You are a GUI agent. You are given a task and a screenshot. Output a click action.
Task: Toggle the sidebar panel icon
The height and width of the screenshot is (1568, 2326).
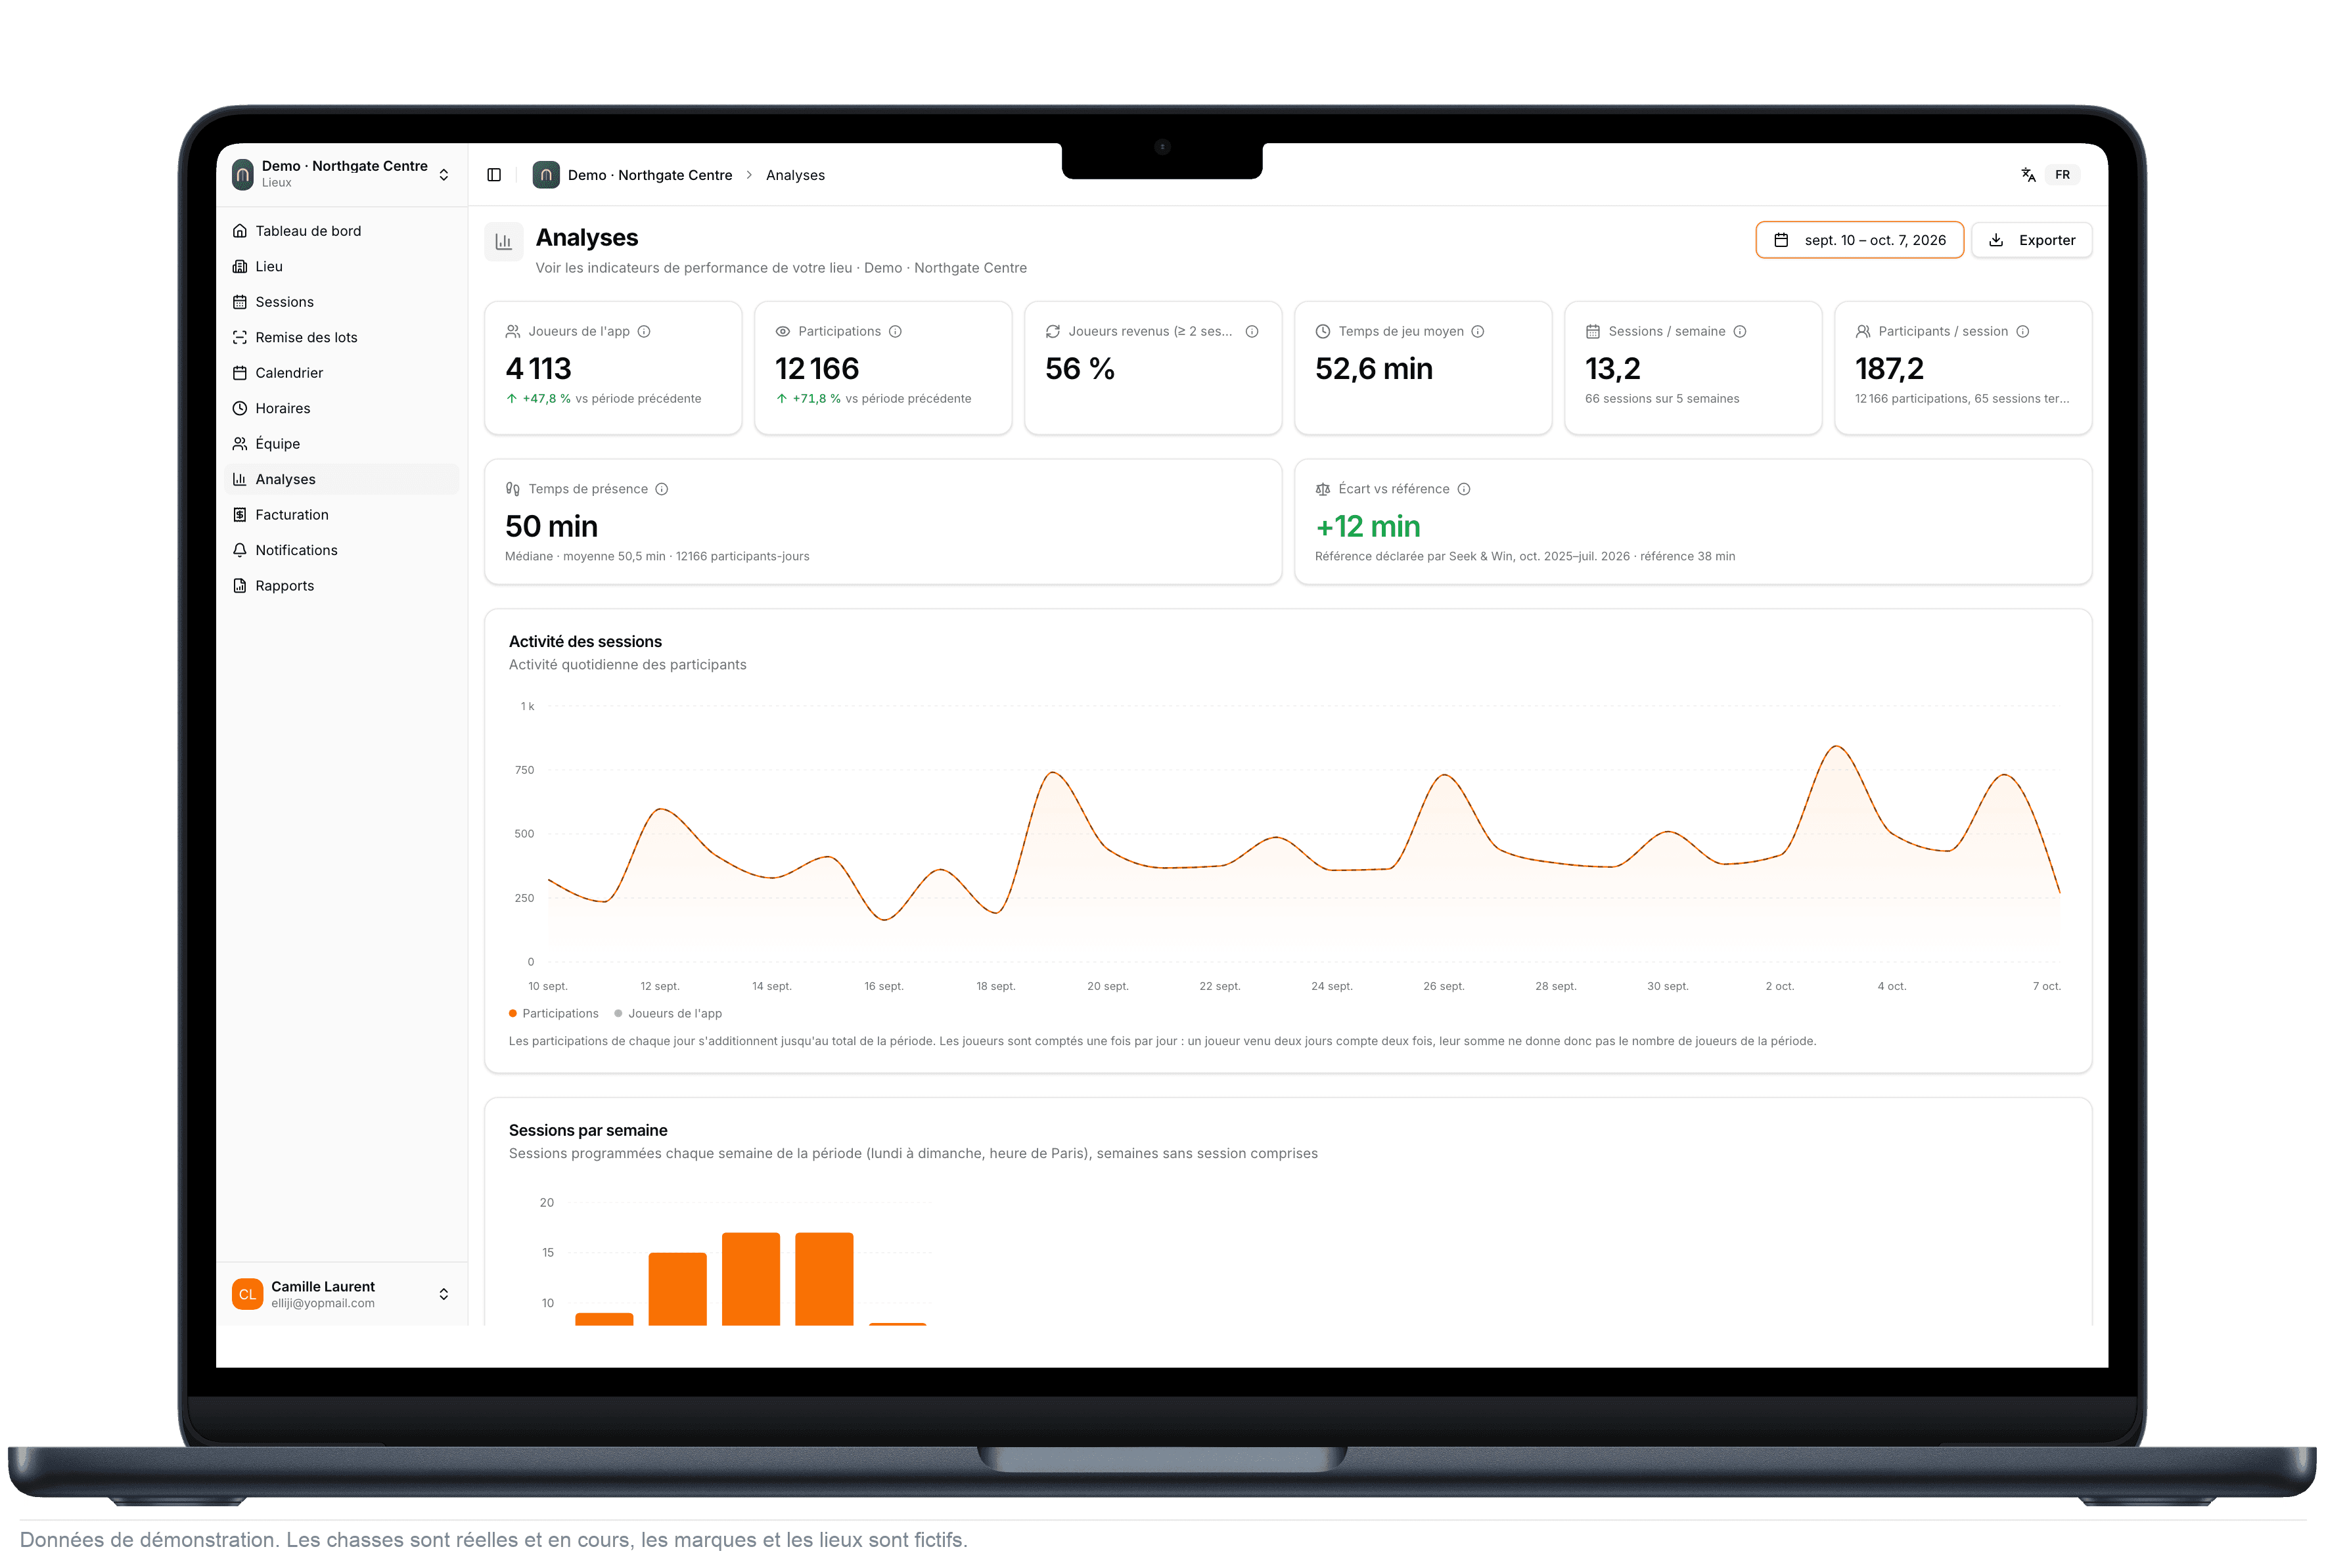click(x=494, y=175)
